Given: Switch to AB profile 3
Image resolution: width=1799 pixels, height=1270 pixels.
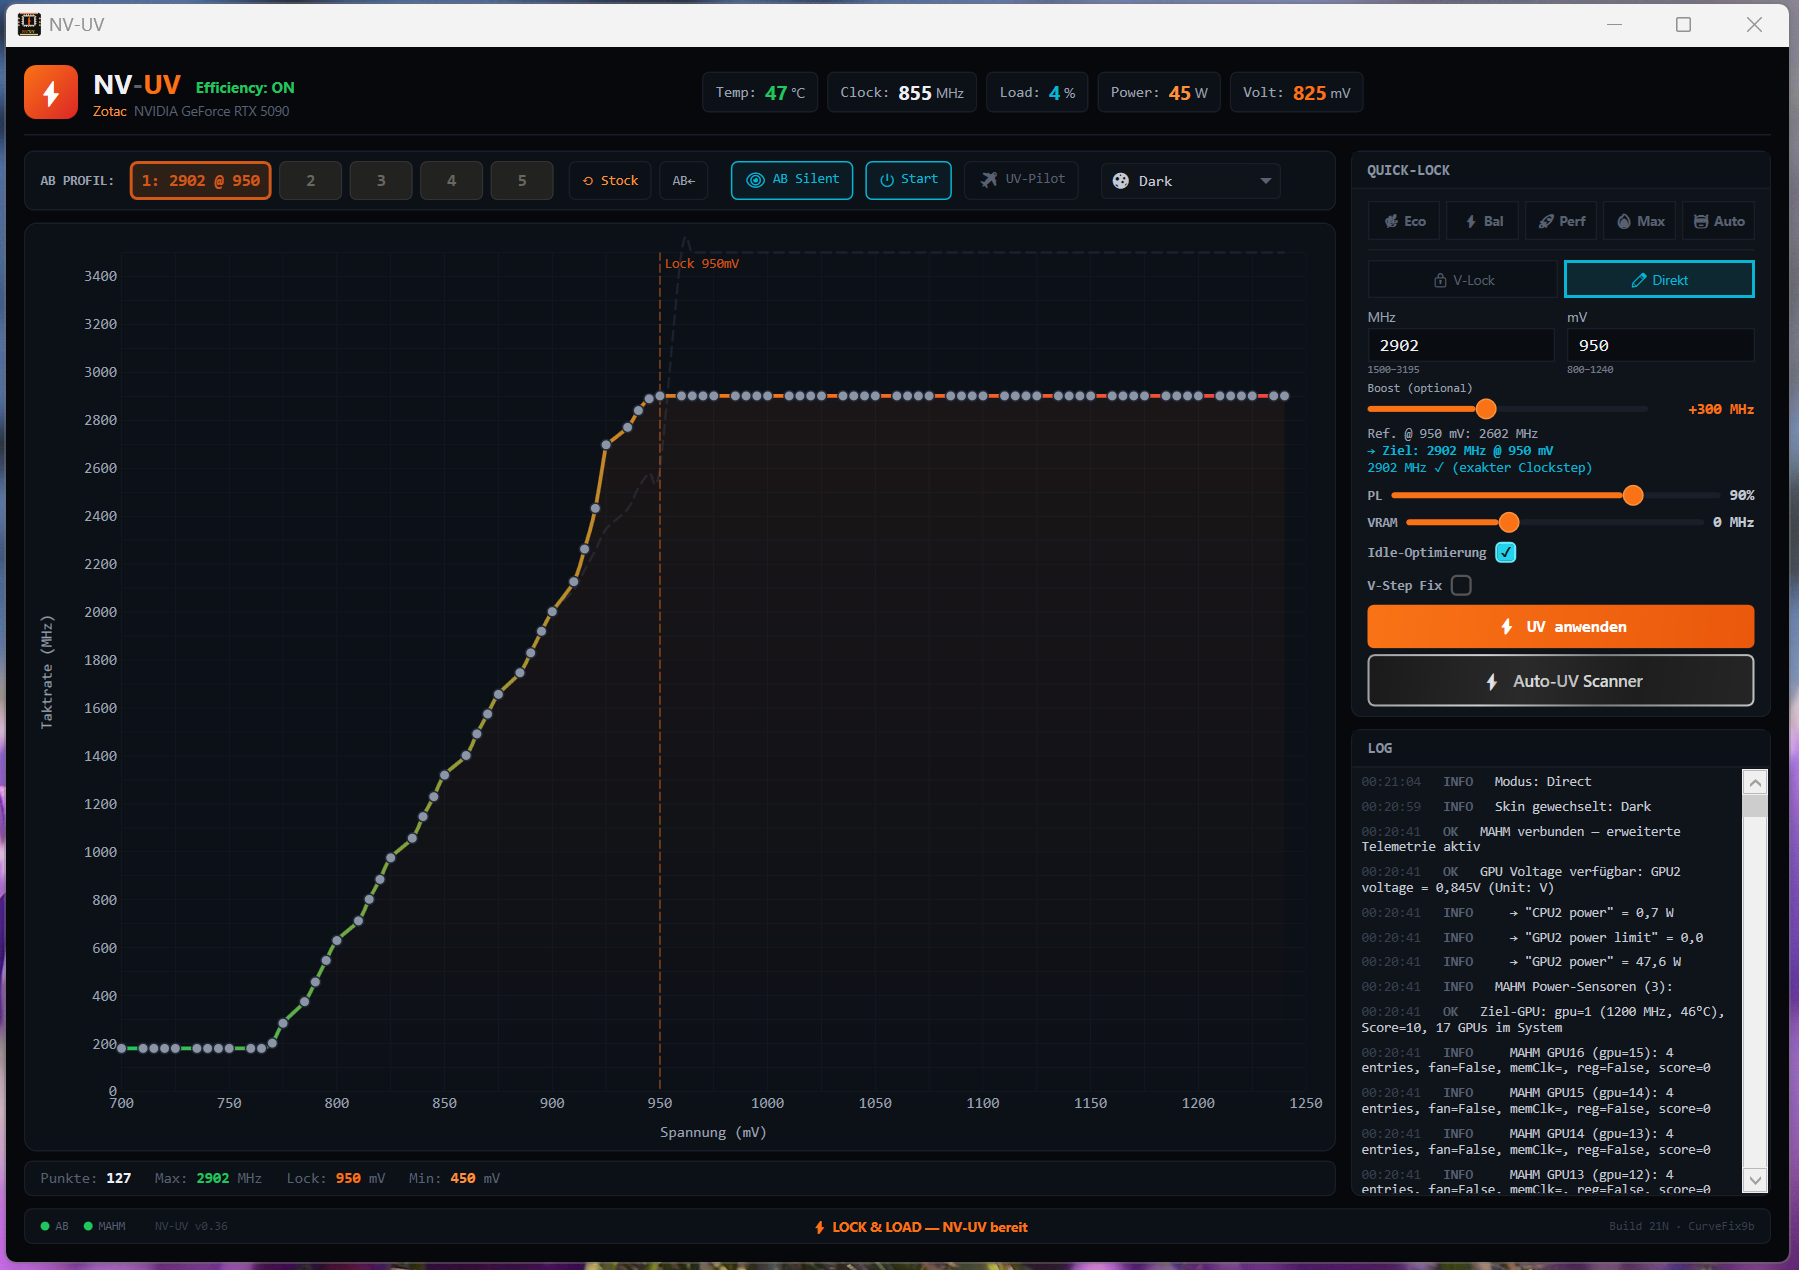Looking at the screenshot, I should click(381, 181).
